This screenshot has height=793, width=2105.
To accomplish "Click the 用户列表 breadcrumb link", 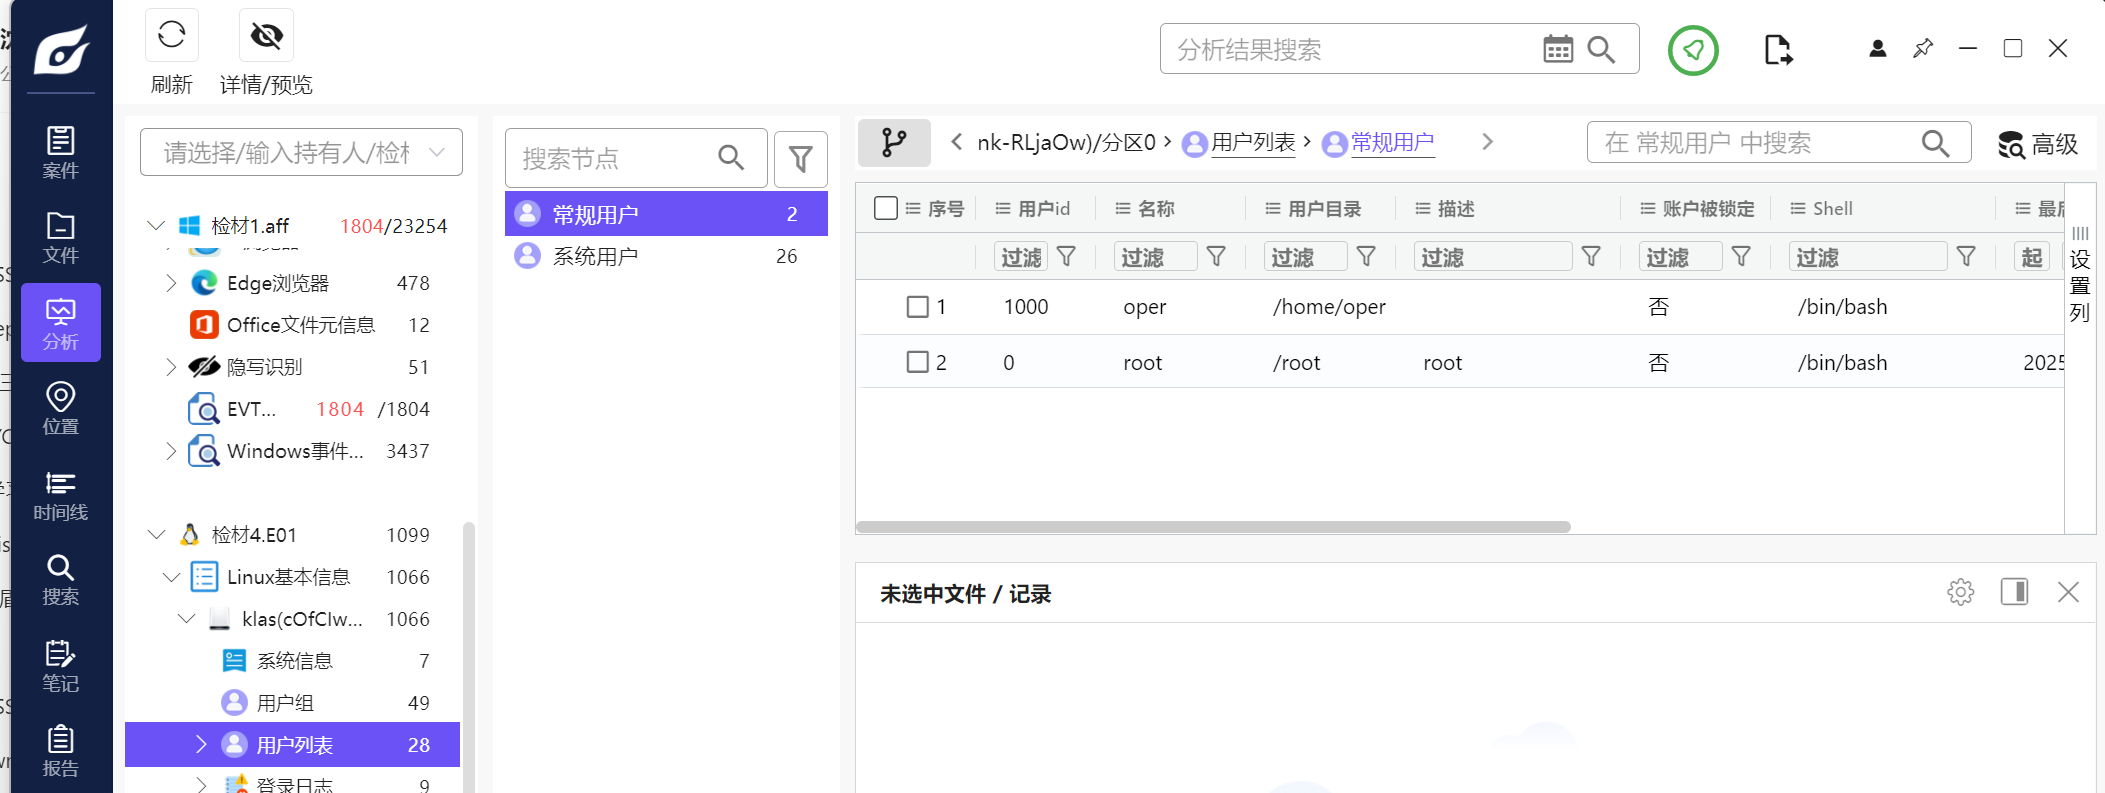I will pos(1252,143).
